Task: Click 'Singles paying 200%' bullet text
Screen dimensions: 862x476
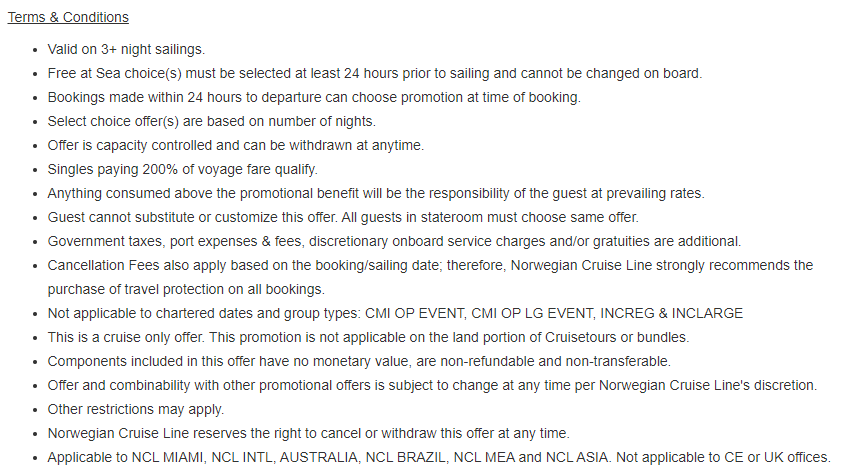Action: pyautogui.click(x=183, y=169)
